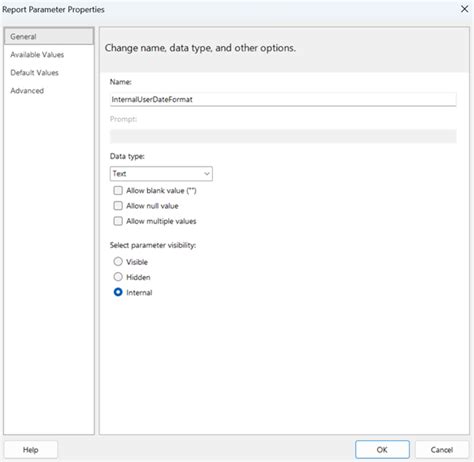Viewport: 474px width, 462px height.
Task: Click the 'Data type:' label
Action: click(127, 156)
